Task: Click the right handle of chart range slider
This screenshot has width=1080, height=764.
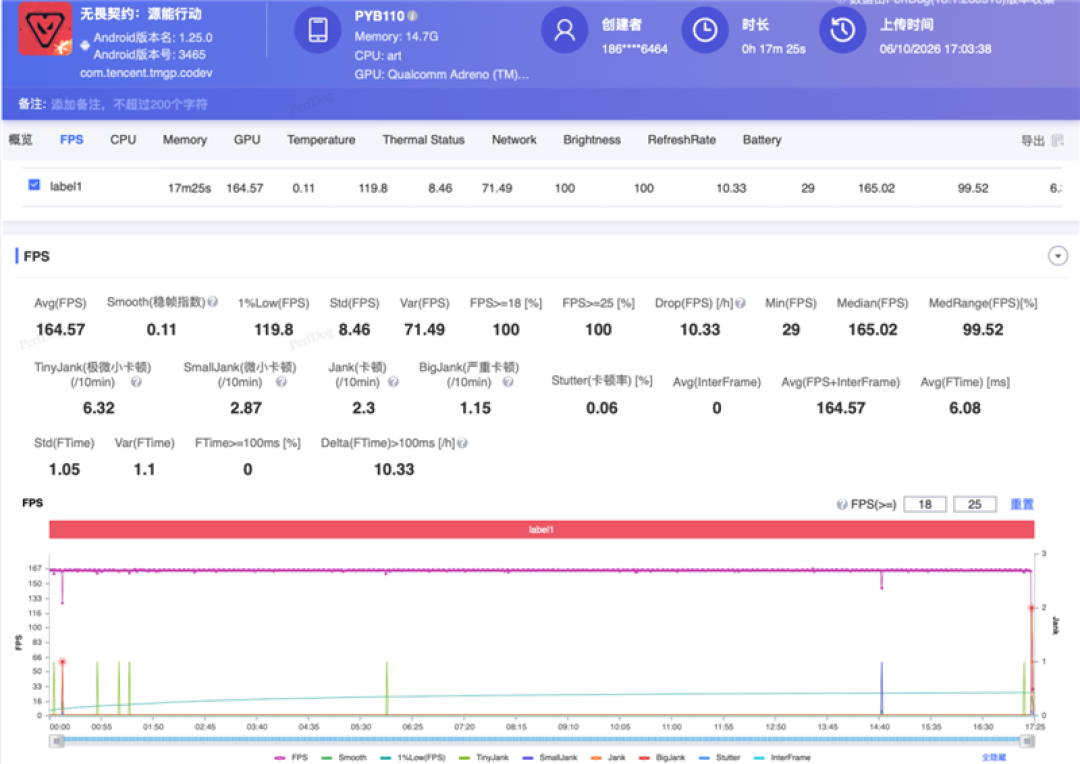Action: (x=1027, y=741)
